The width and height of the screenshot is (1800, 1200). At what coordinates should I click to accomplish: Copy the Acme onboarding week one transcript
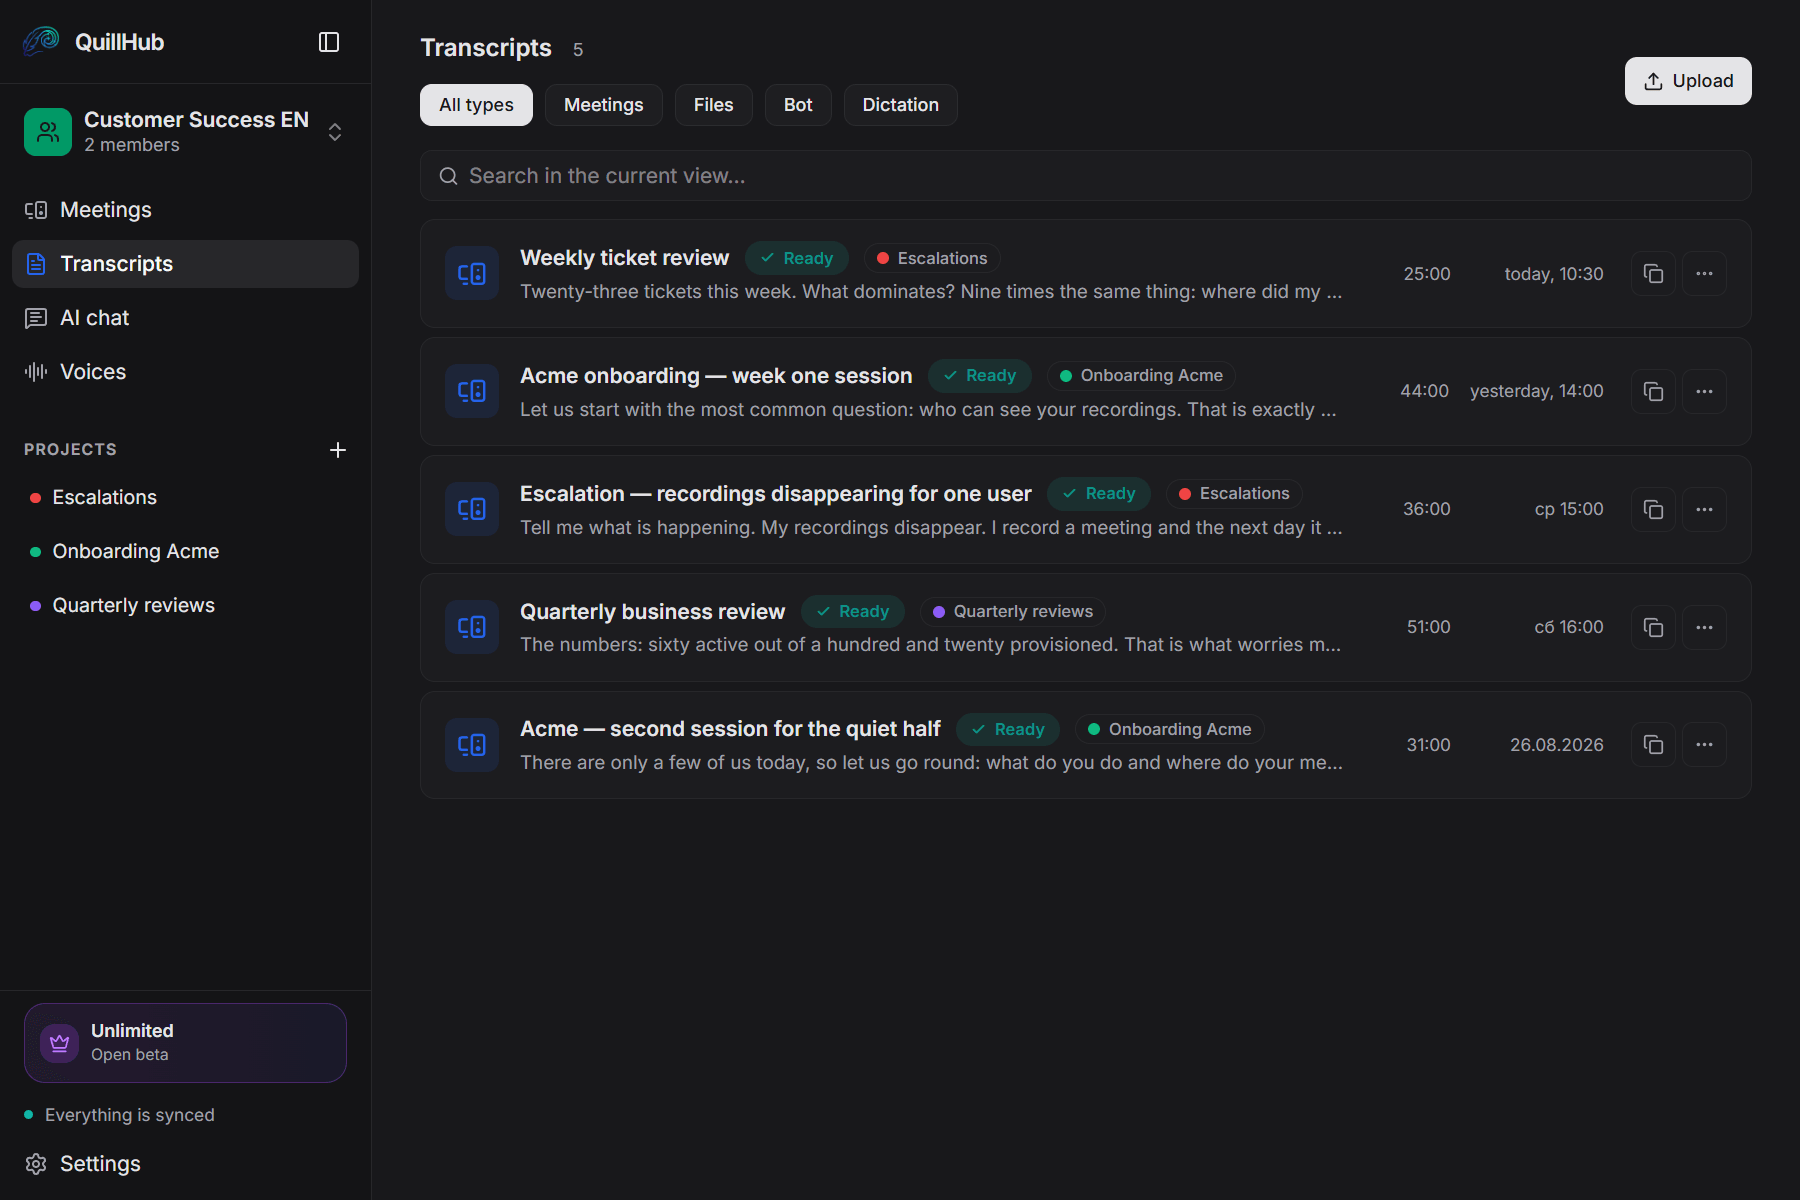(x=1653, y=391)
